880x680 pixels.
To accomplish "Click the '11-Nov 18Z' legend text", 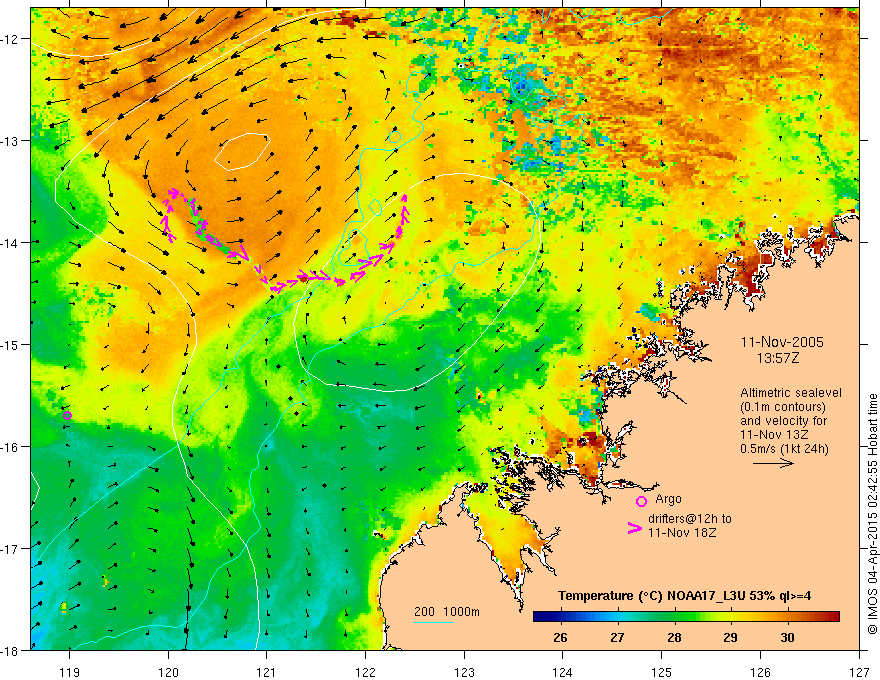I will (x=682, y=532).
